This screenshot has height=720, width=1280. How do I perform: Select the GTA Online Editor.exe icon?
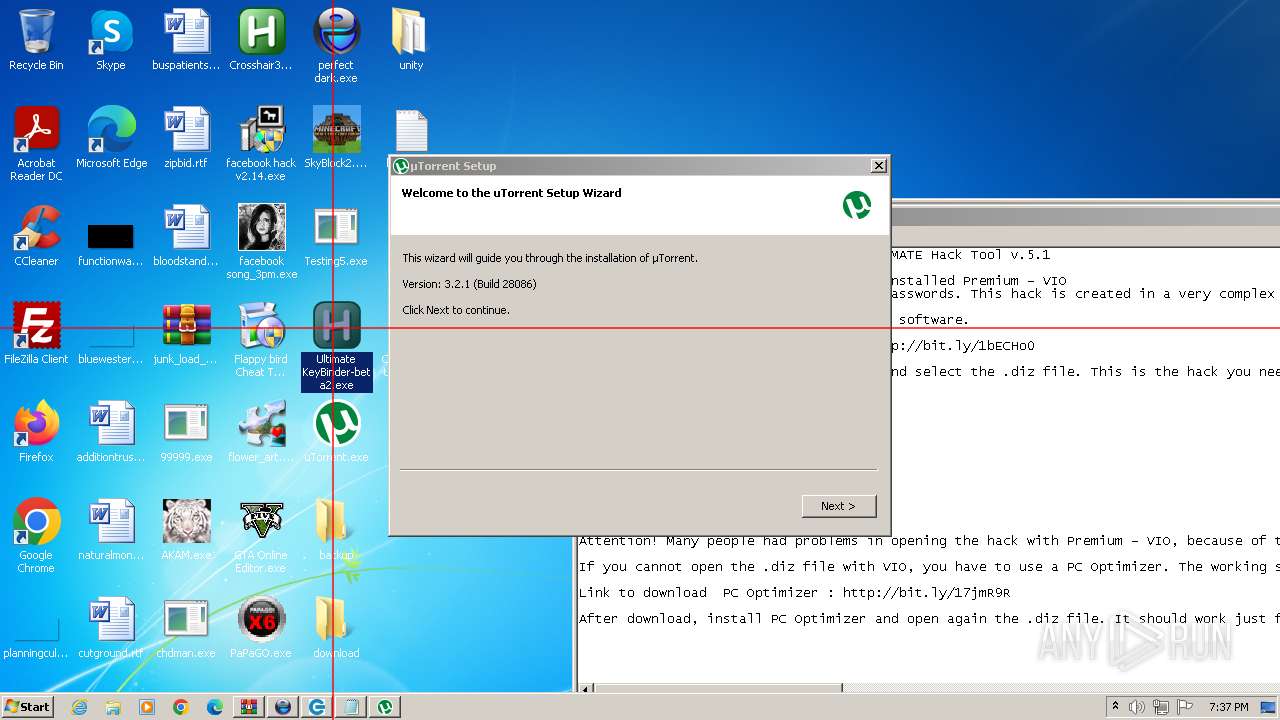click(x=261, y=537)
